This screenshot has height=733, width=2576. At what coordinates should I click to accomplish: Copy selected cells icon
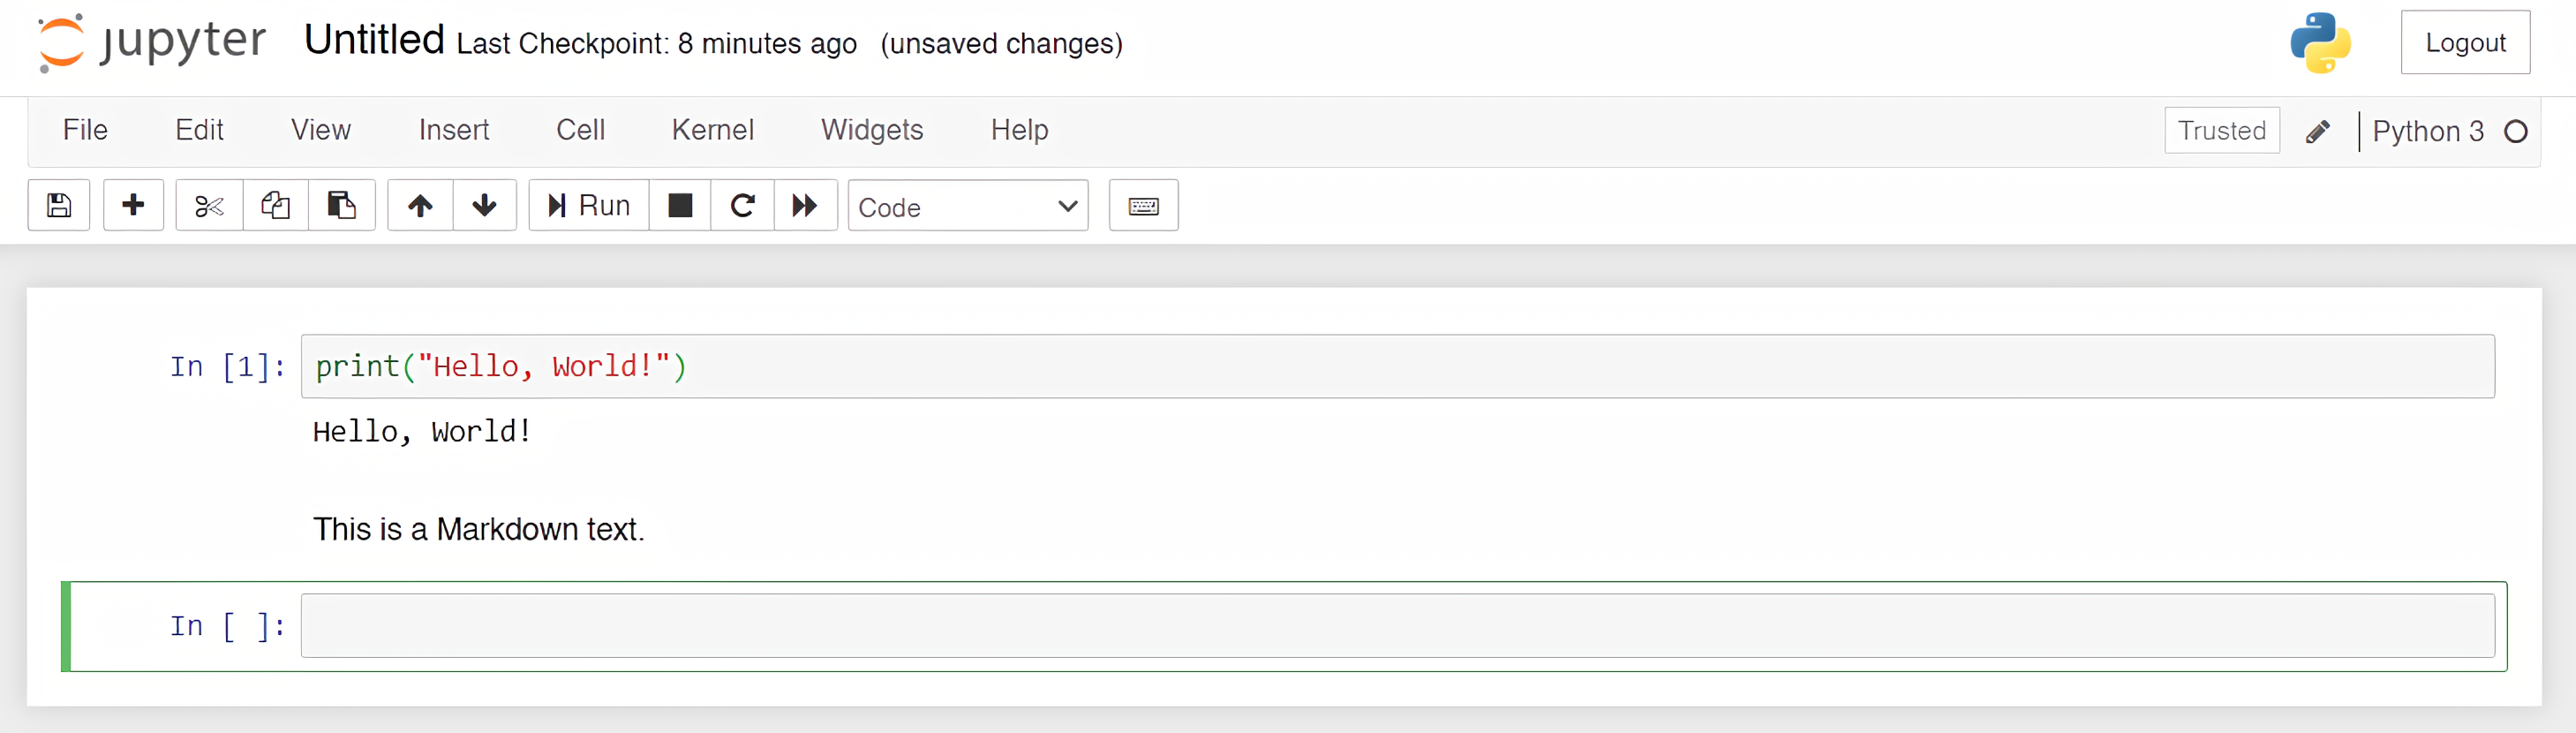(x=275, y=206)
